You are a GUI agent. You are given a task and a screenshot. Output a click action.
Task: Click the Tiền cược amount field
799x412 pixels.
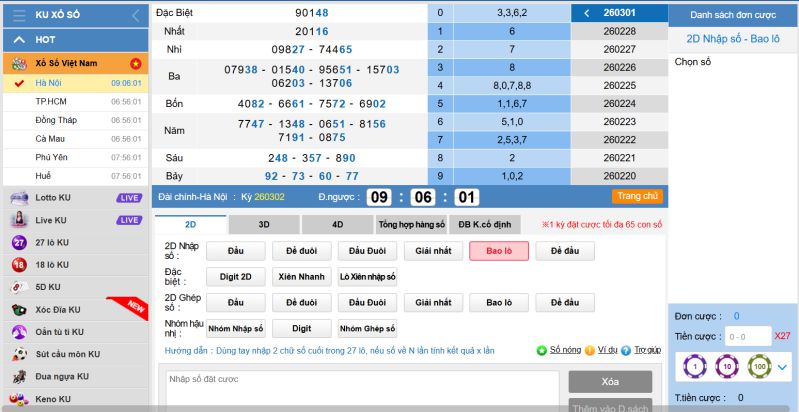[x=748, y=337]
